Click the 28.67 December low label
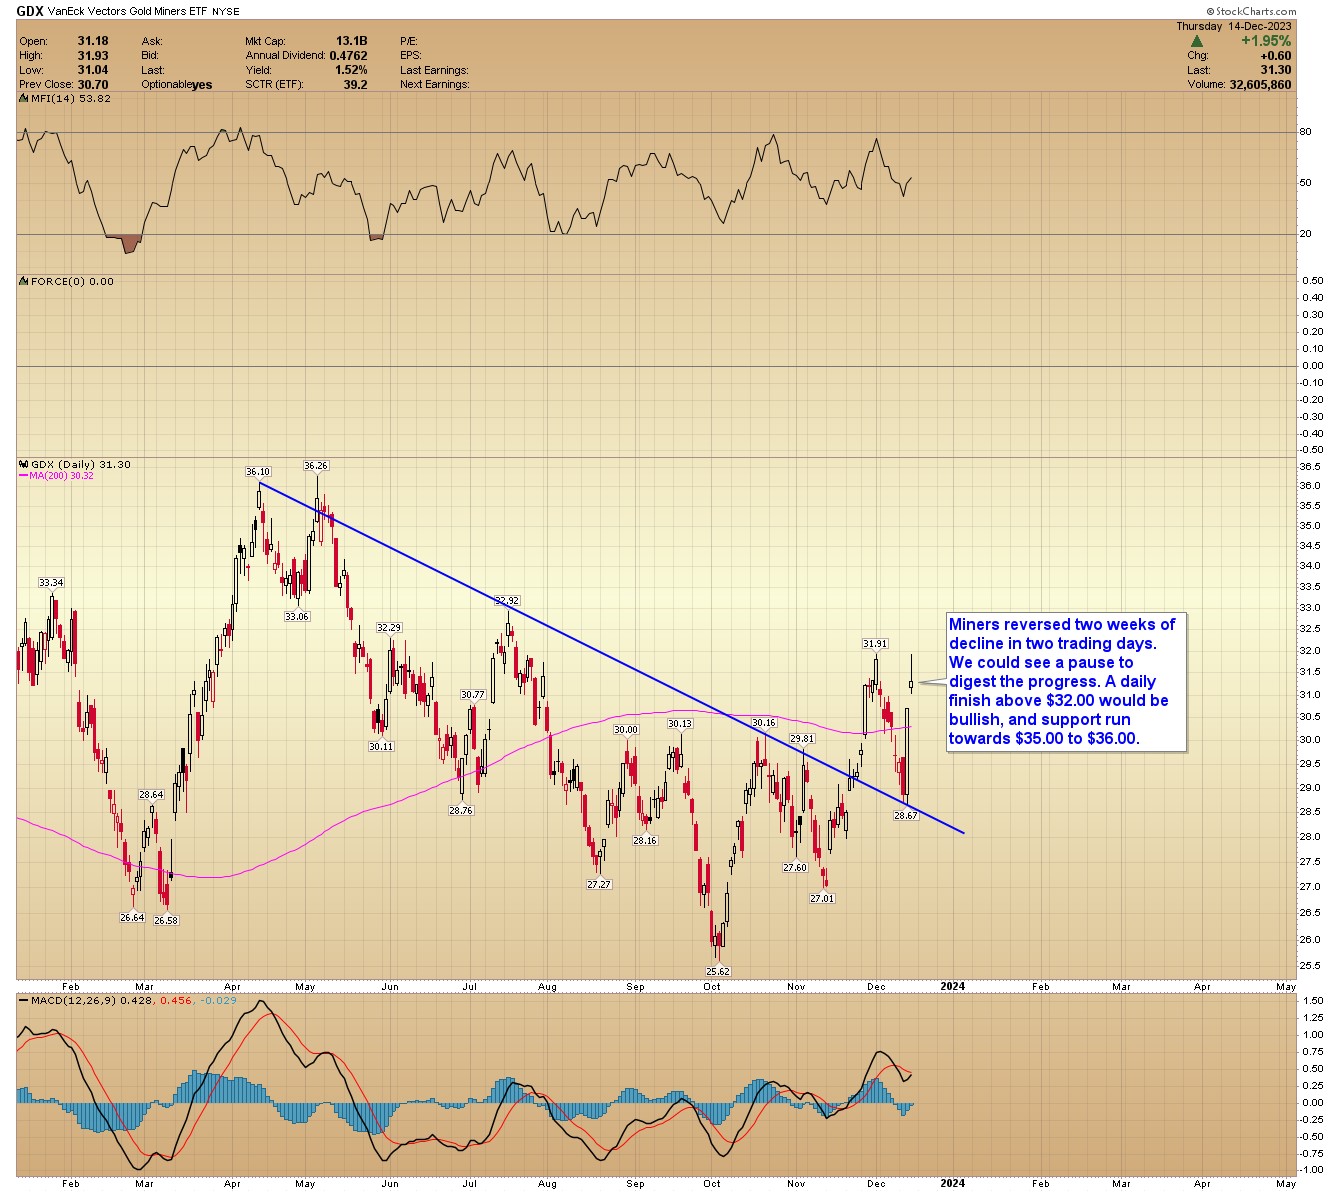The height and width of the screenshot is (1192, 1340). [905, 816]
